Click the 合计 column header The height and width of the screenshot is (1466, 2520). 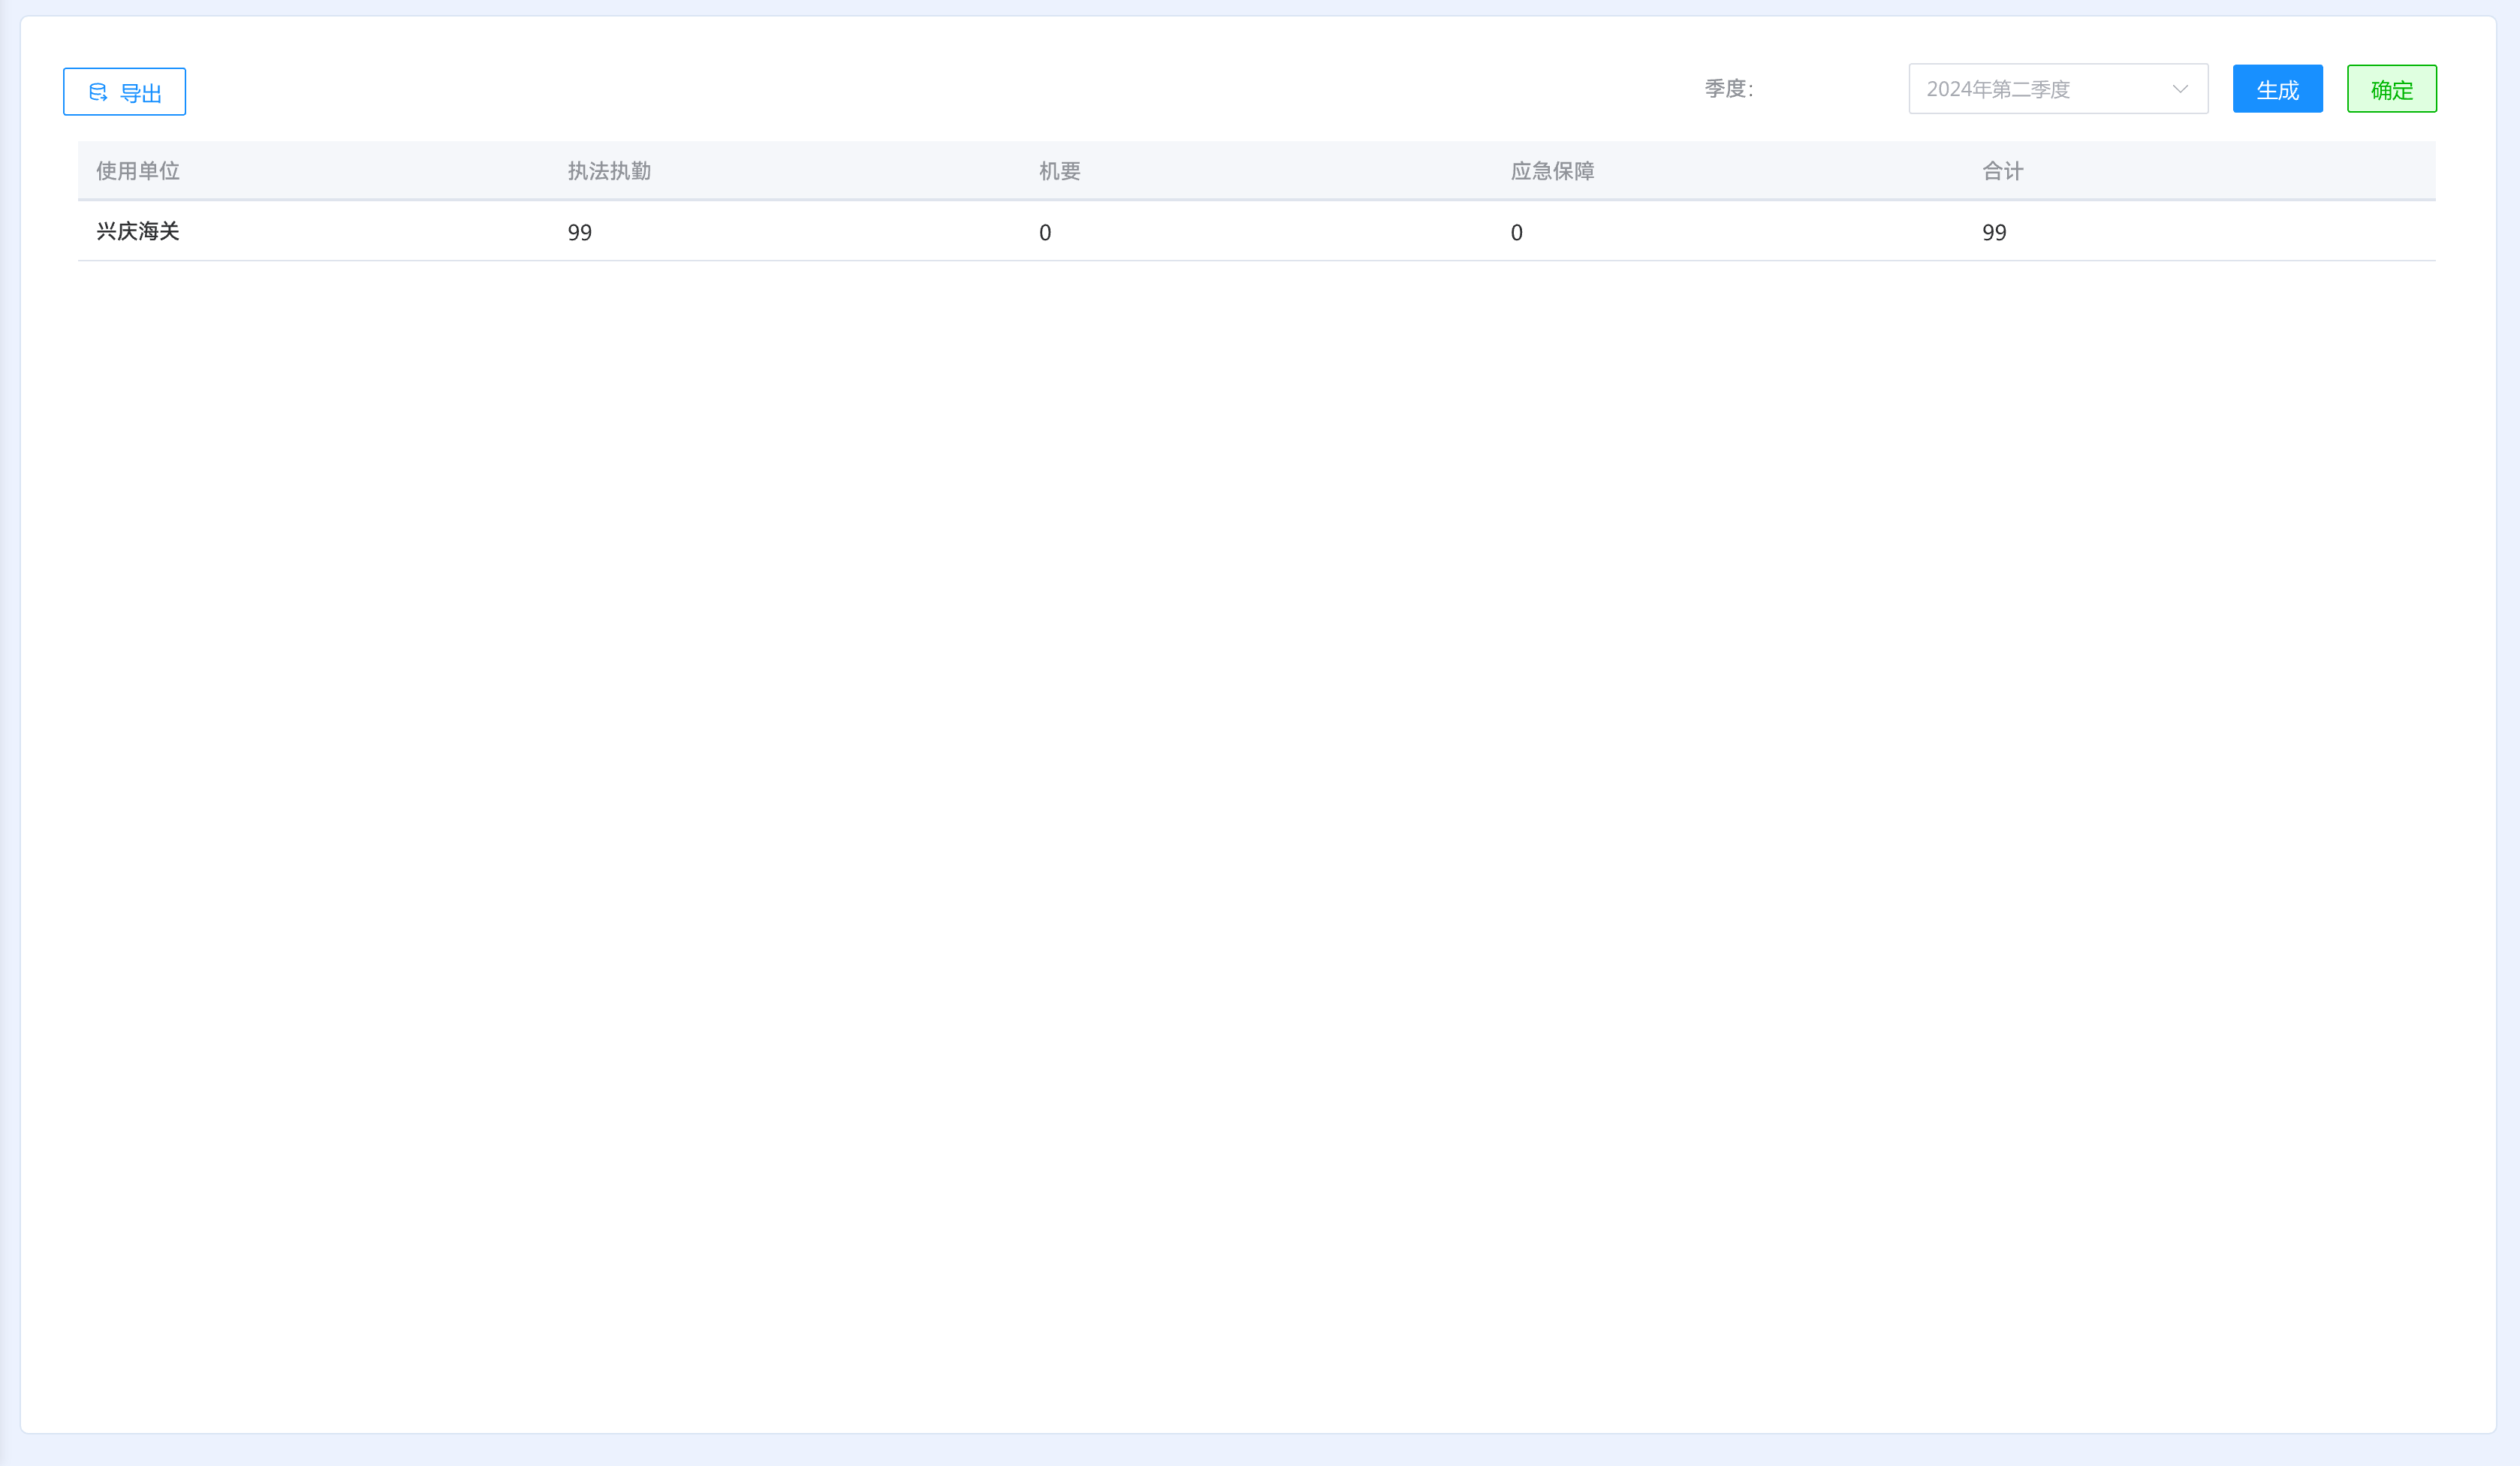point(2002,171)
